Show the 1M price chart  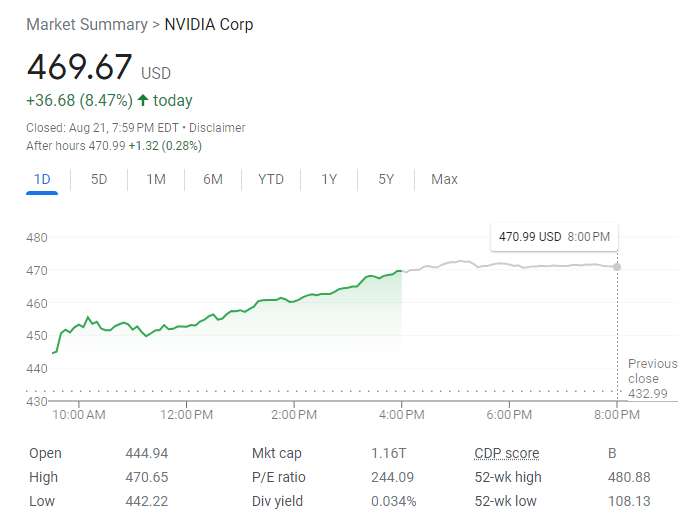pos(156,179)
